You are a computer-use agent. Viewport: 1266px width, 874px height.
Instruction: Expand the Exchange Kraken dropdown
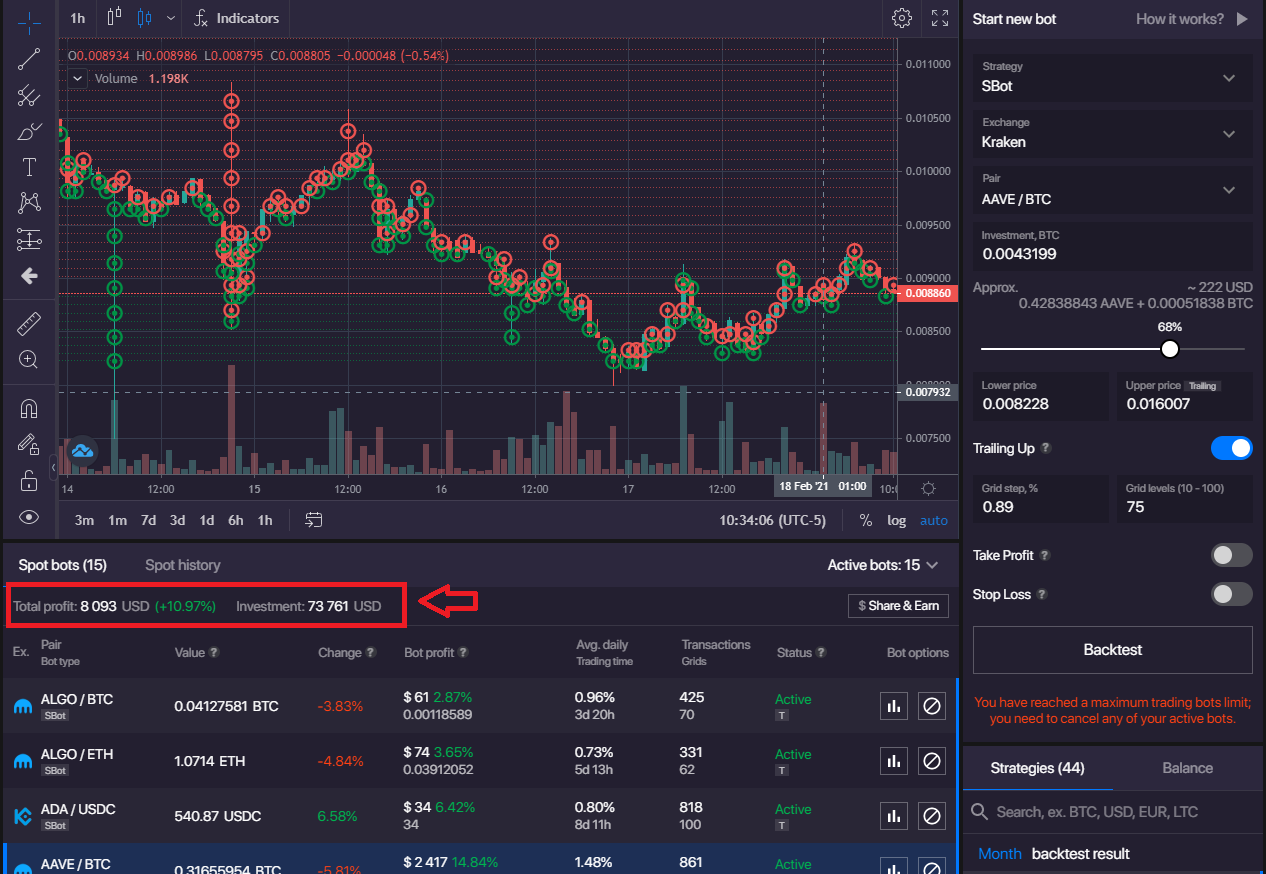[1112, 133]
